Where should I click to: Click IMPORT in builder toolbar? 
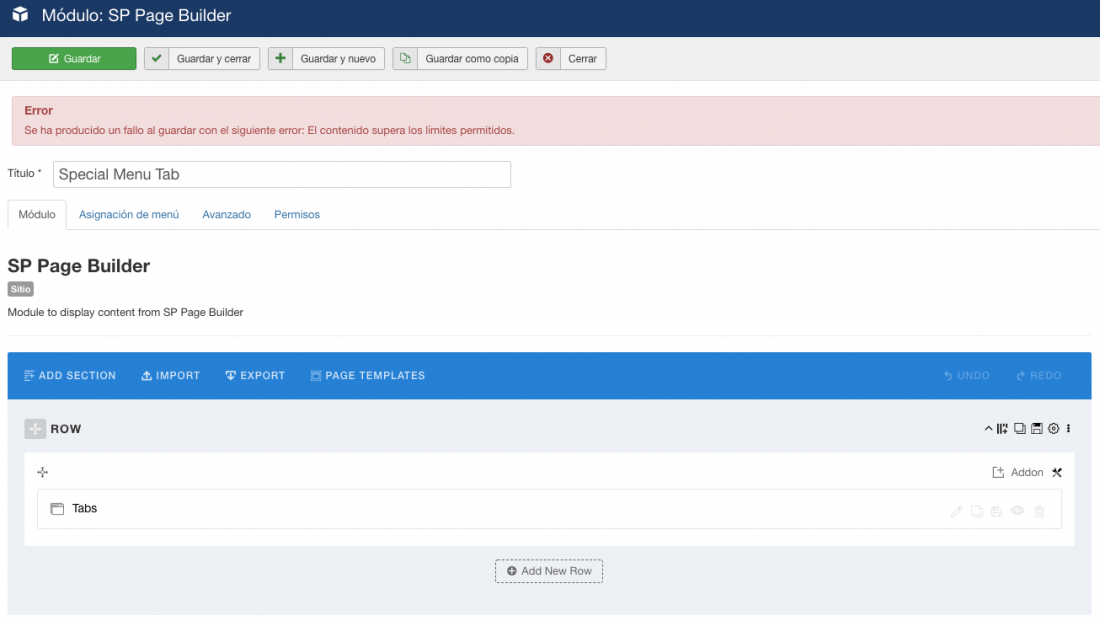coord(170,375)
